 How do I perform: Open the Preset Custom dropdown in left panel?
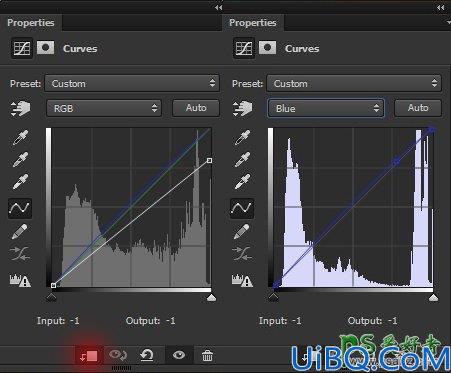point(132,83)
